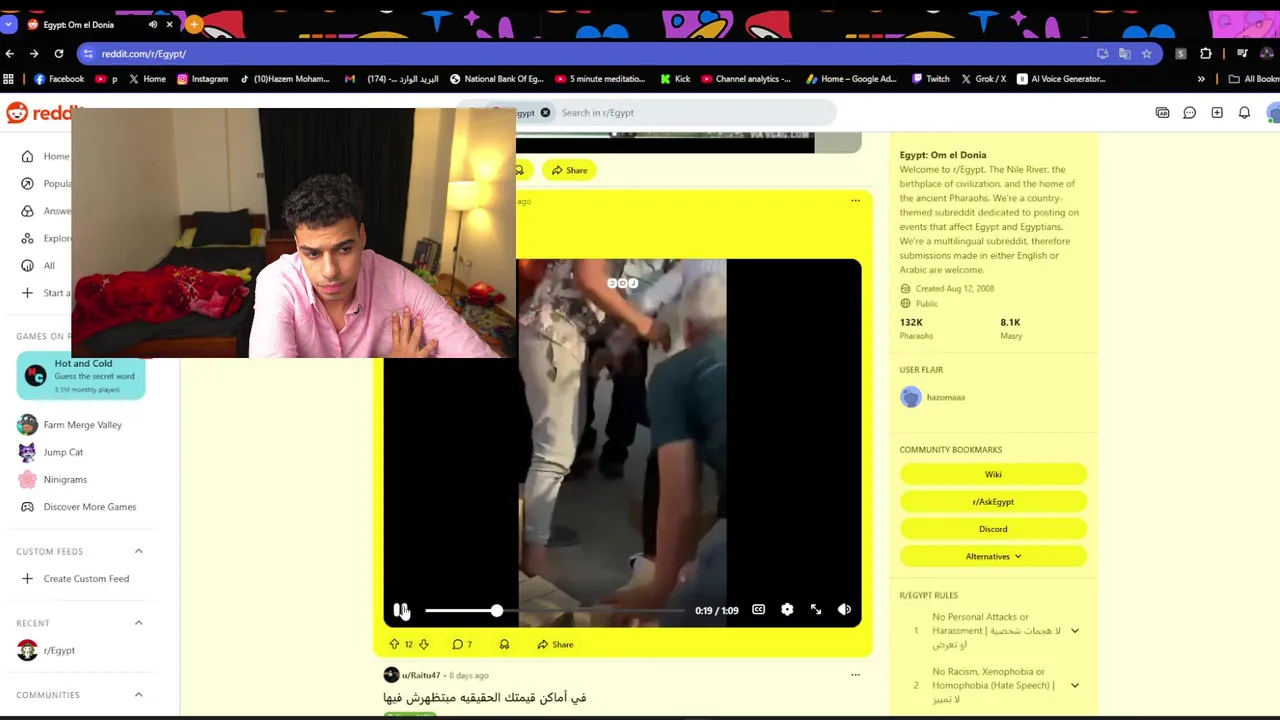
Task: Open the video post's three-dot options menu
Action: point(855,201)
